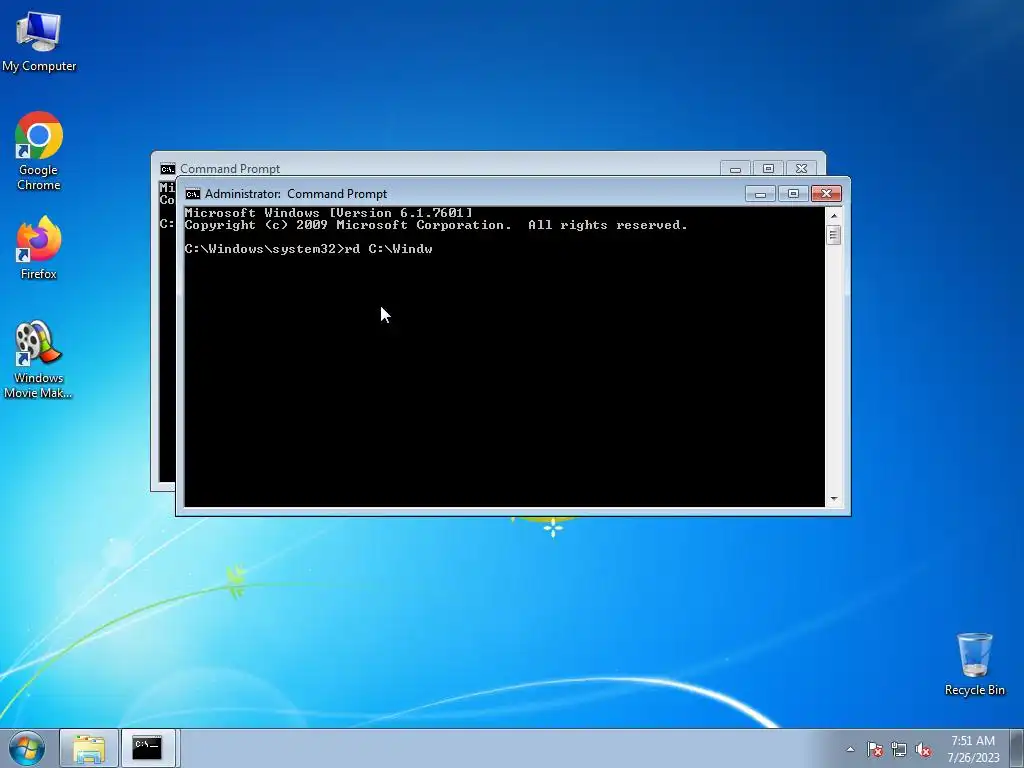Click the 'rd C:\Windw' command line text
This screenshot has width=1024, height=768.
pos(389,249)
